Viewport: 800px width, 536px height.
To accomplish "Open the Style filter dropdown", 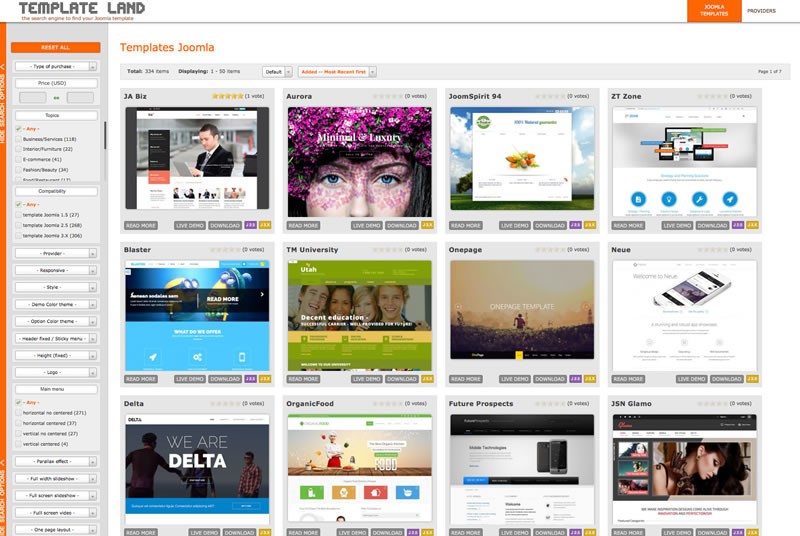I will pyautogui.click(x=56, y=288).
